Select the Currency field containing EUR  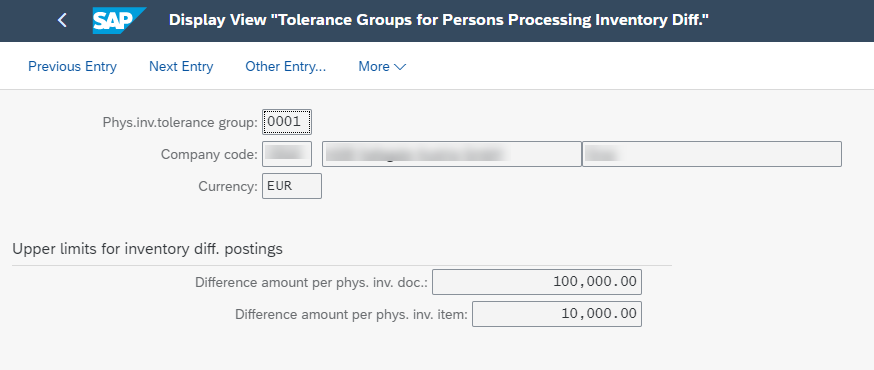292,186
